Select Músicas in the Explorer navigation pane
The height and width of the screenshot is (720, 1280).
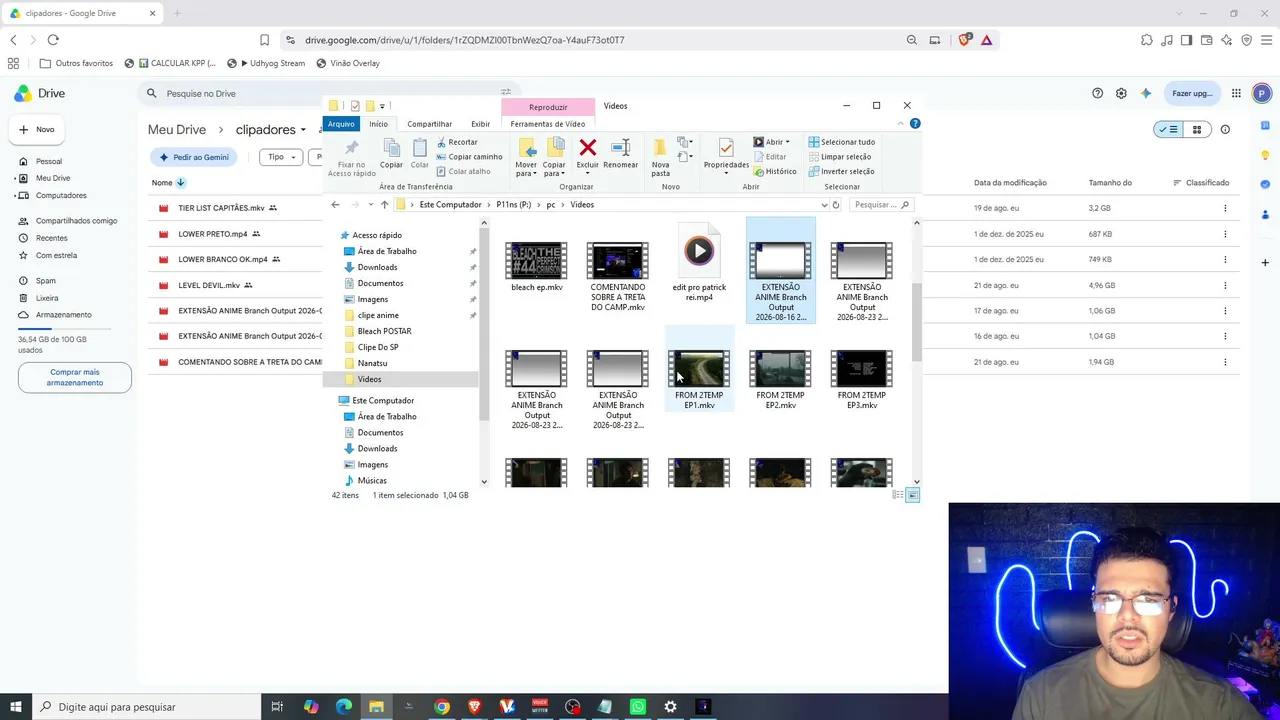click(x=372, y=481)
